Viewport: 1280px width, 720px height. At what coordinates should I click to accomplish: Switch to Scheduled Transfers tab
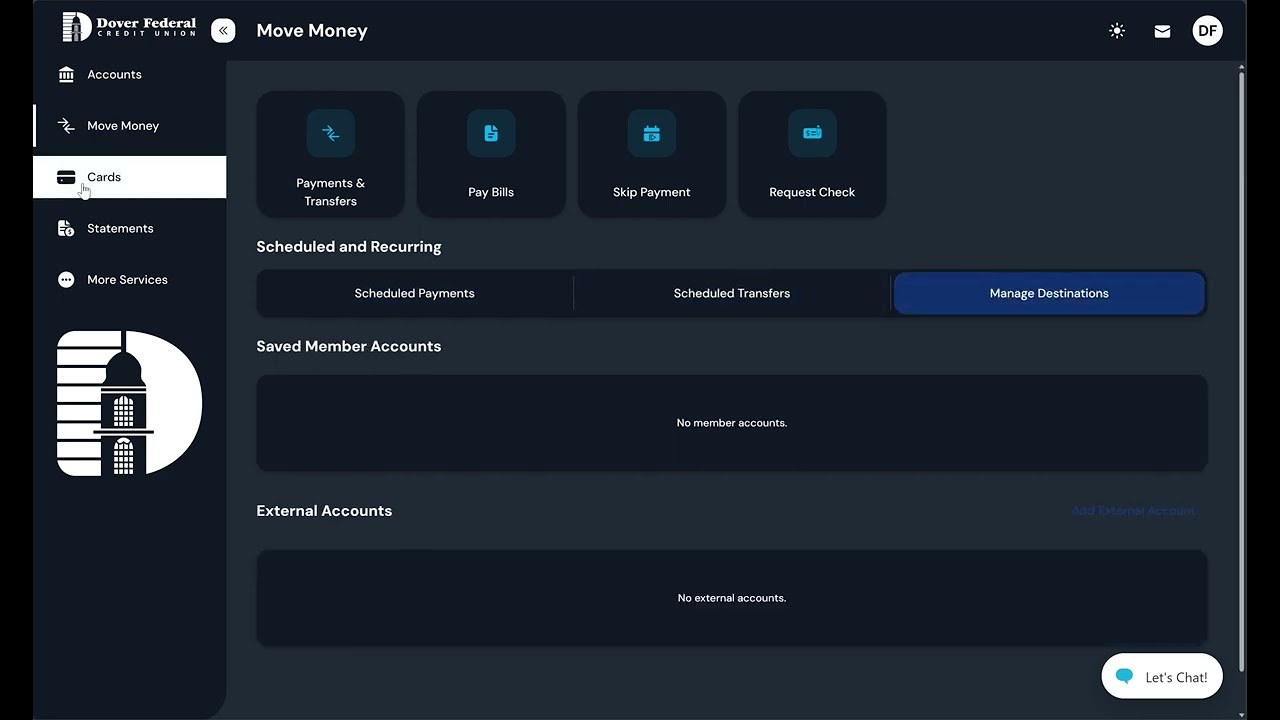tap(731, 294)
